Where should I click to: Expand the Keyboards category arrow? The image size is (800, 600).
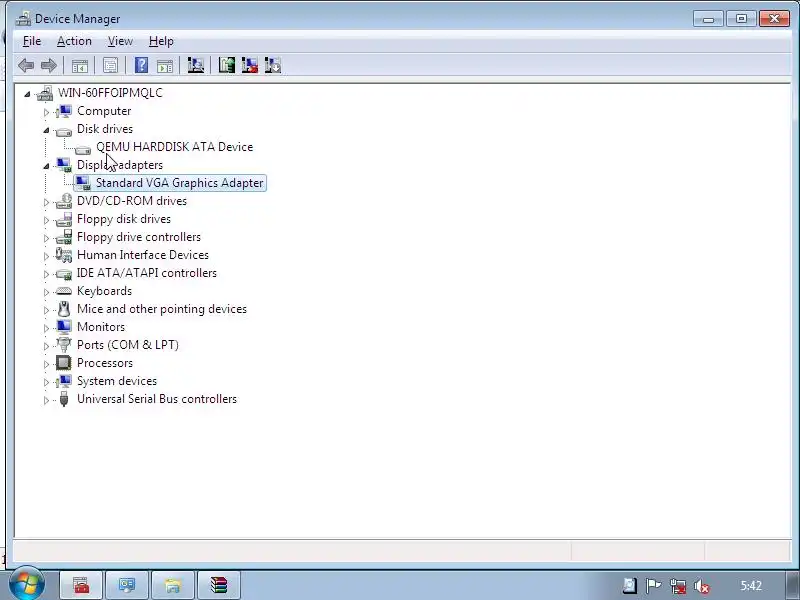46,292
